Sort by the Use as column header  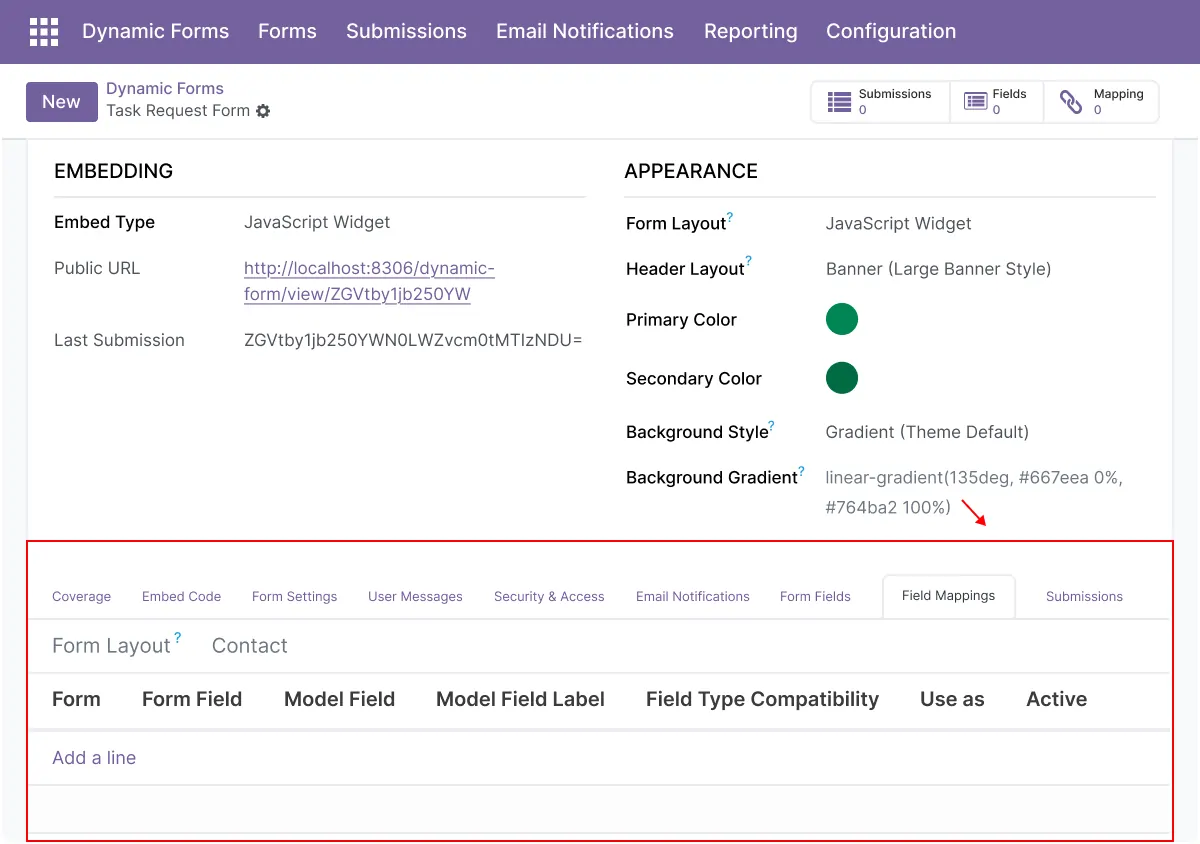(952, 700)
